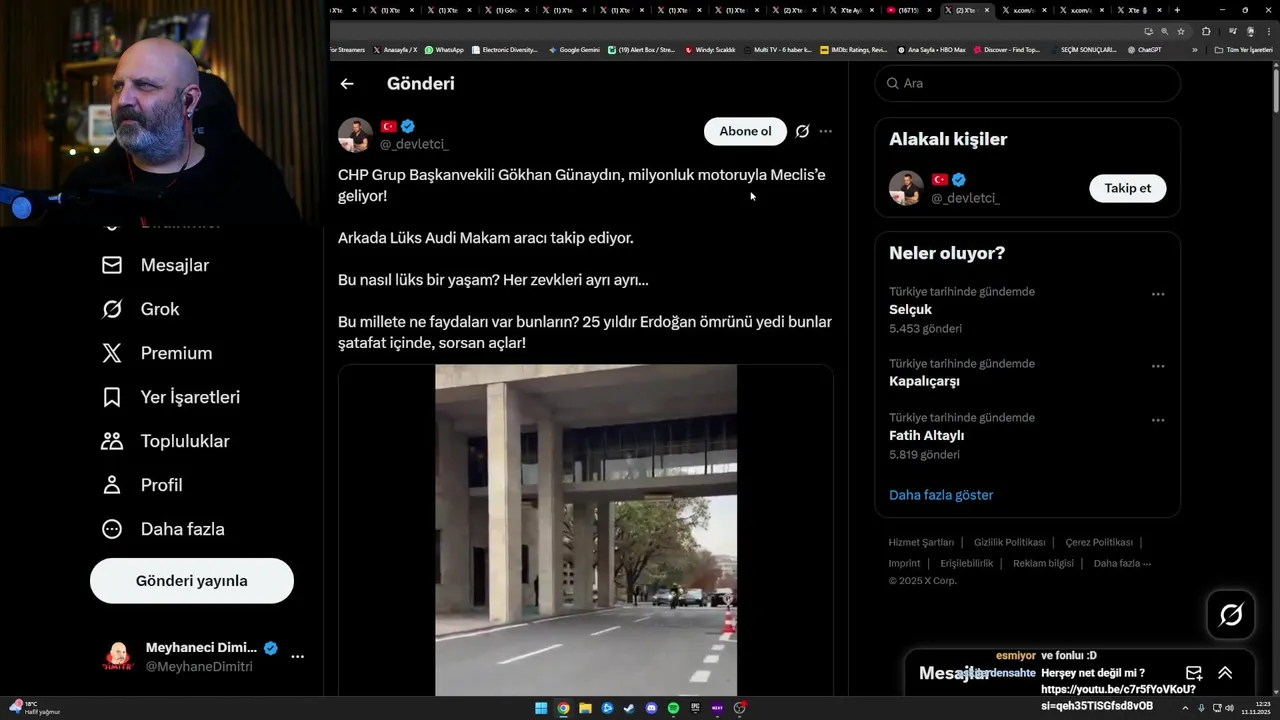Viewport: 1280px width, 720px height.
Task: Open Chrome from the taskbar
Action: [564, 709]
